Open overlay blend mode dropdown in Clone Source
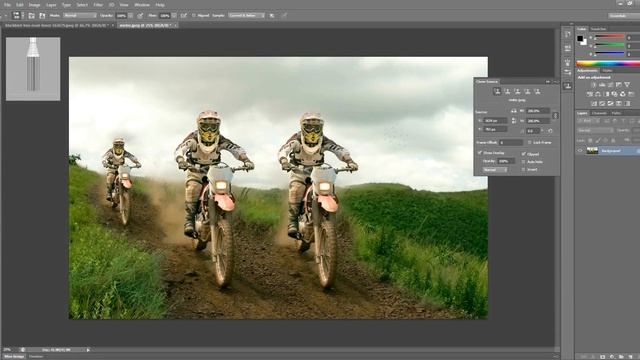640x360 pixels. pyautogui.click(x=495, y=169)
